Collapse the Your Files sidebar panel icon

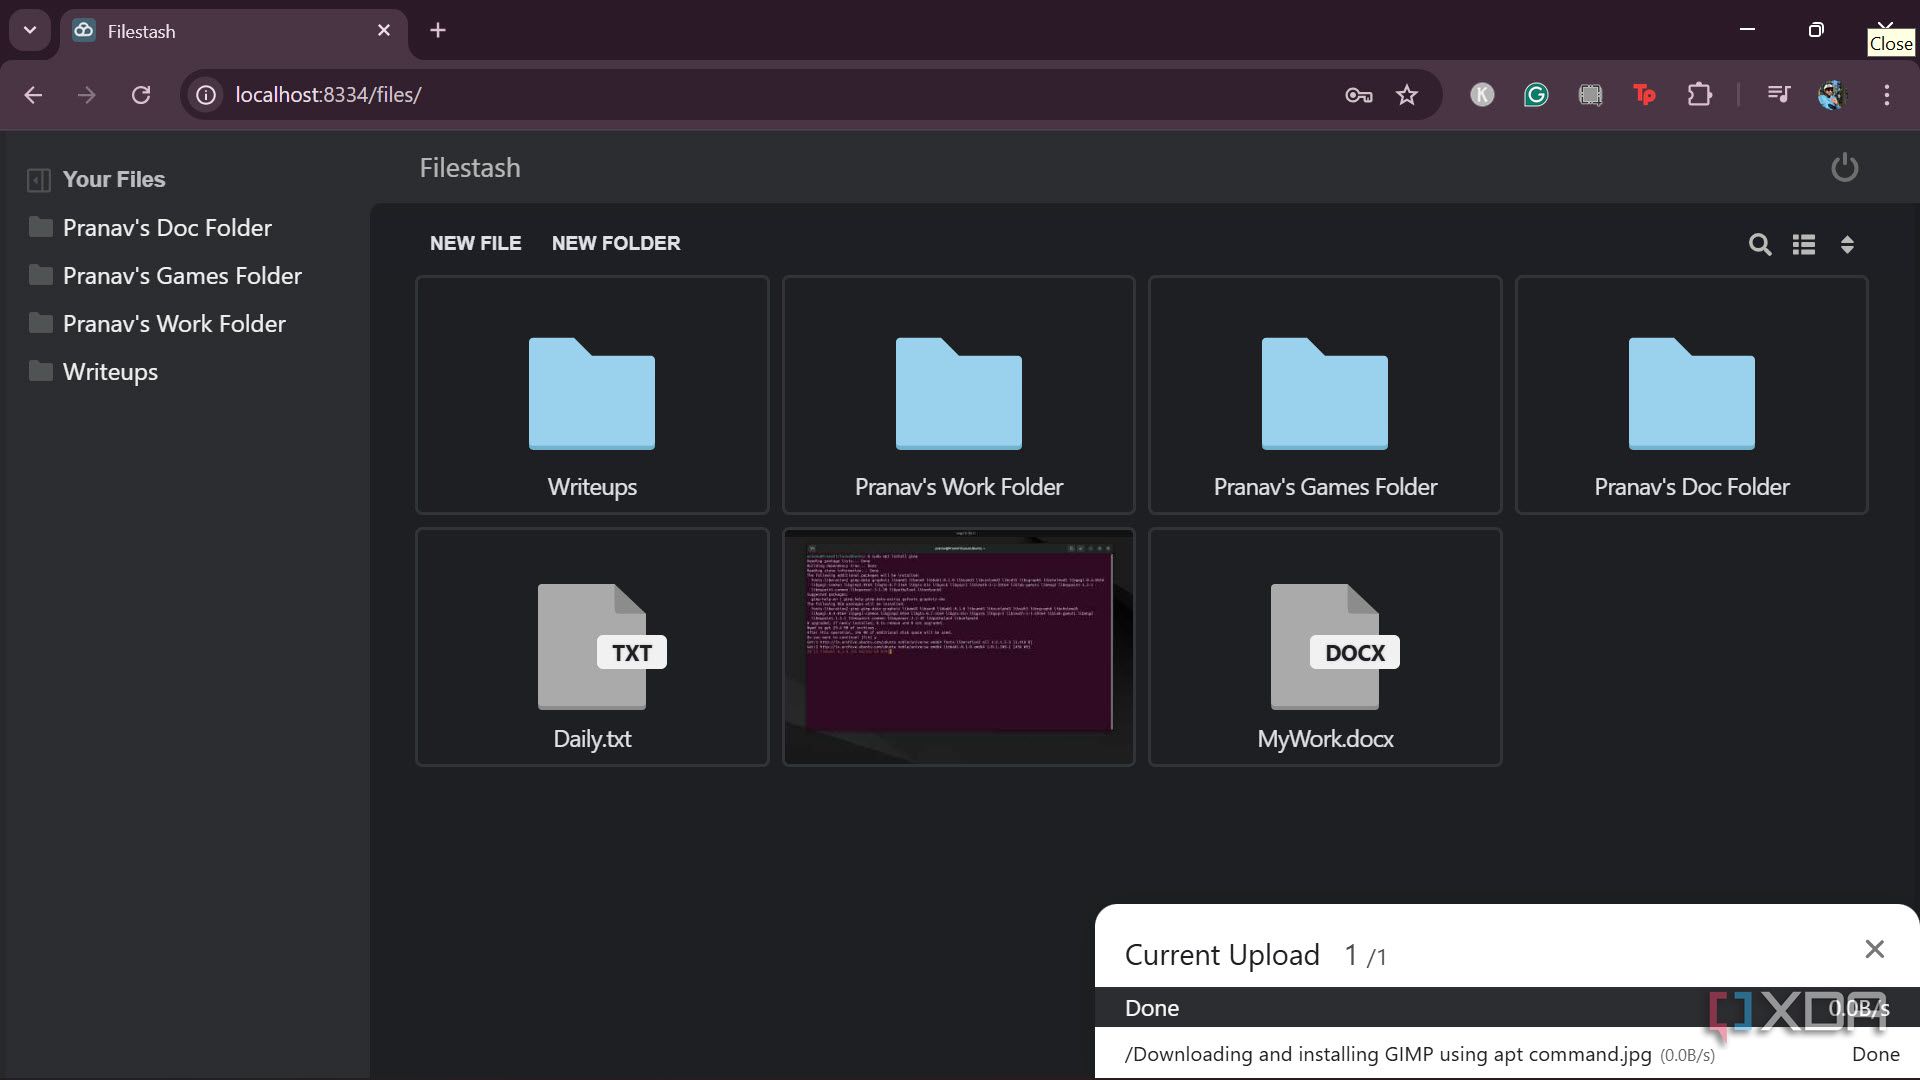pyautogui.click(x=39, y=180)
